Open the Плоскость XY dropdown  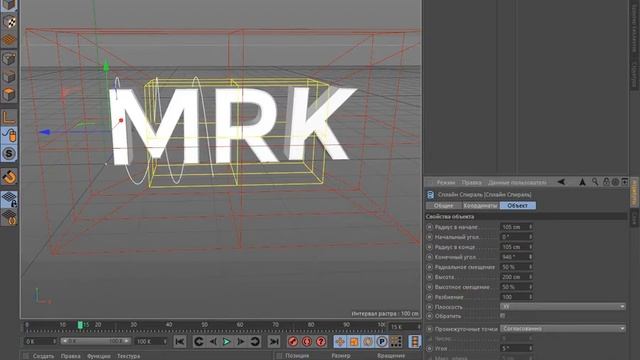pyautogui.click(x=563, y=307)
